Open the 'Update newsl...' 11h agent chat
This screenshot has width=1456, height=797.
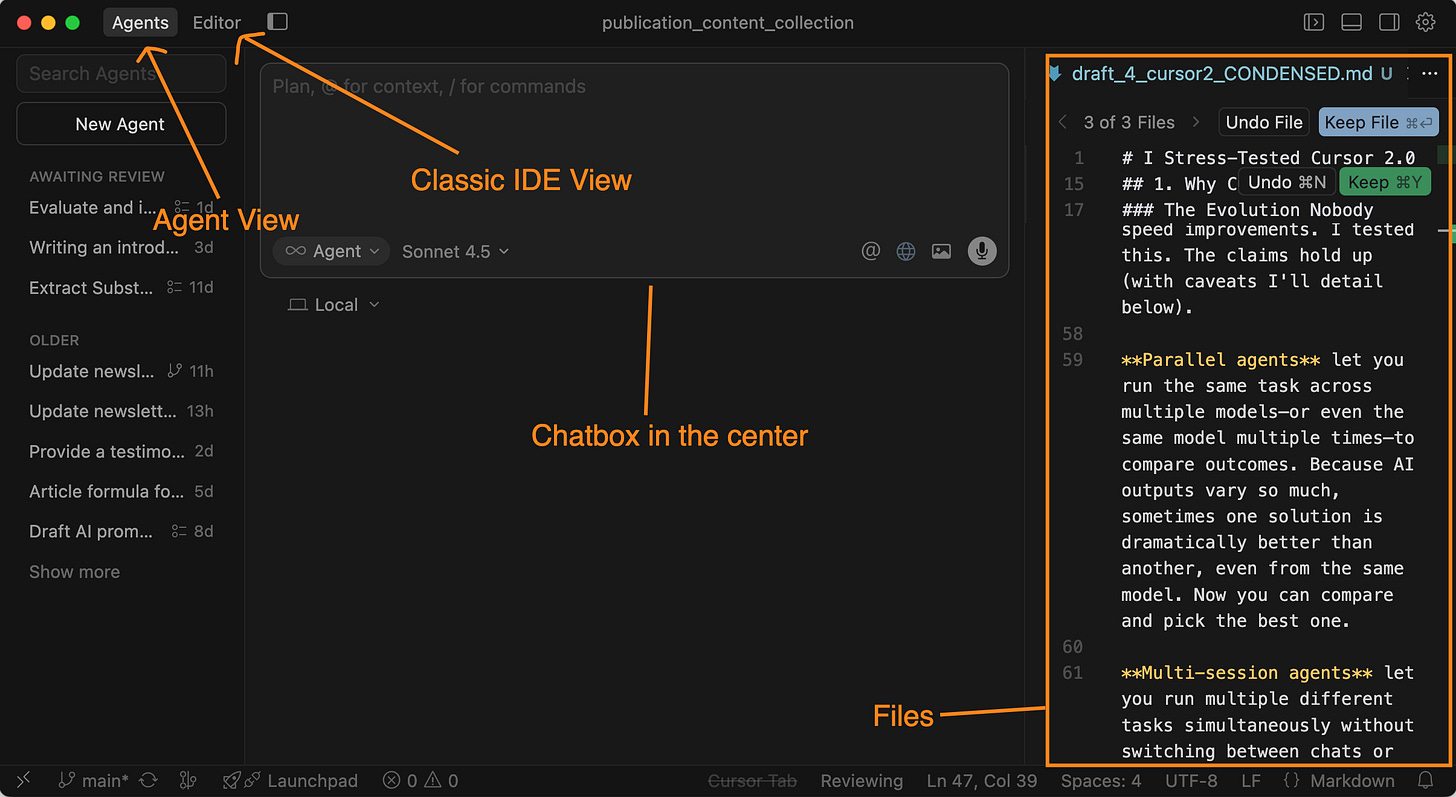click(121, 371)
